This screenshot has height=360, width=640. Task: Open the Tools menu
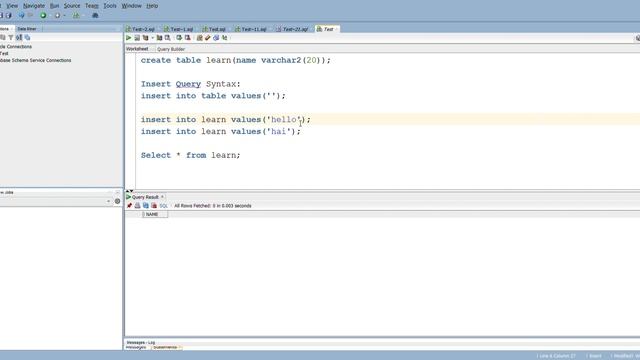click(x=110, y=6)
